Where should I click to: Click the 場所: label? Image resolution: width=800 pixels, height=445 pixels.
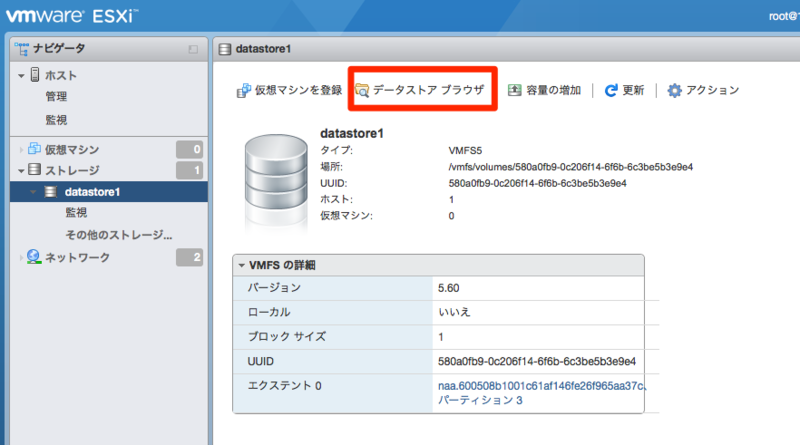331,166
